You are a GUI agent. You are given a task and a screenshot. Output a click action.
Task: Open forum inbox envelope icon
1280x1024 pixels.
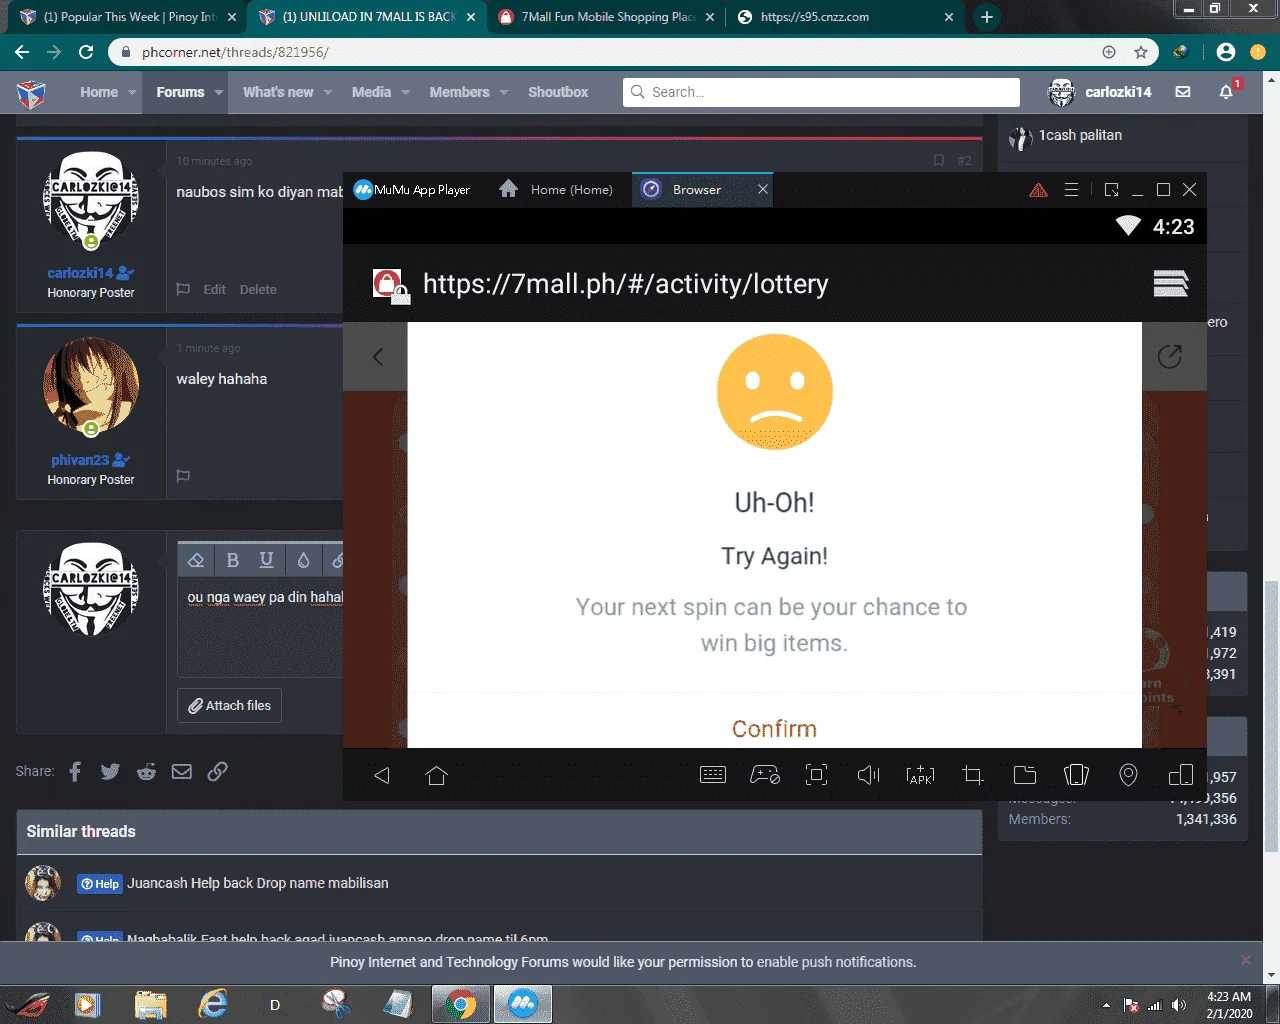(x=1183, y=92)
